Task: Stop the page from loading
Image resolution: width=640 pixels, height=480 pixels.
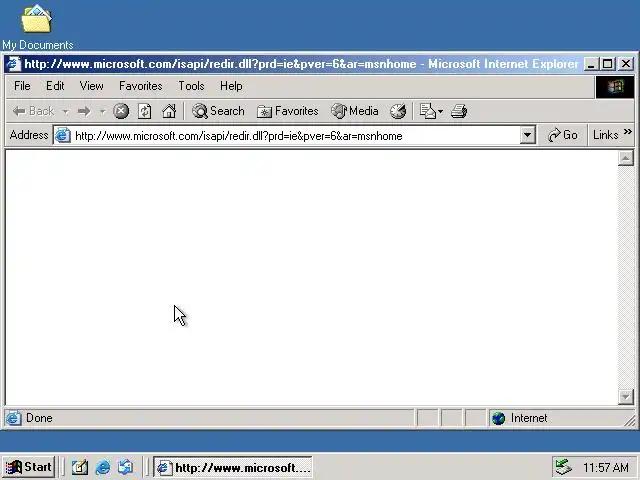Action: [121, 111]
